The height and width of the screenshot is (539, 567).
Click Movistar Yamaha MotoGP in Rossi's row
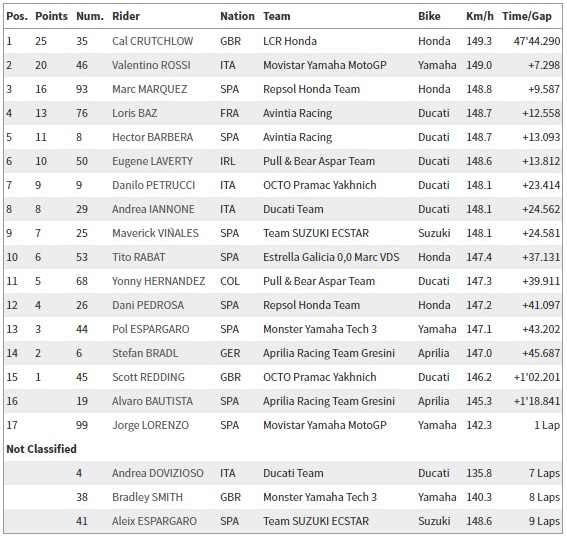(x=325, y=65)
